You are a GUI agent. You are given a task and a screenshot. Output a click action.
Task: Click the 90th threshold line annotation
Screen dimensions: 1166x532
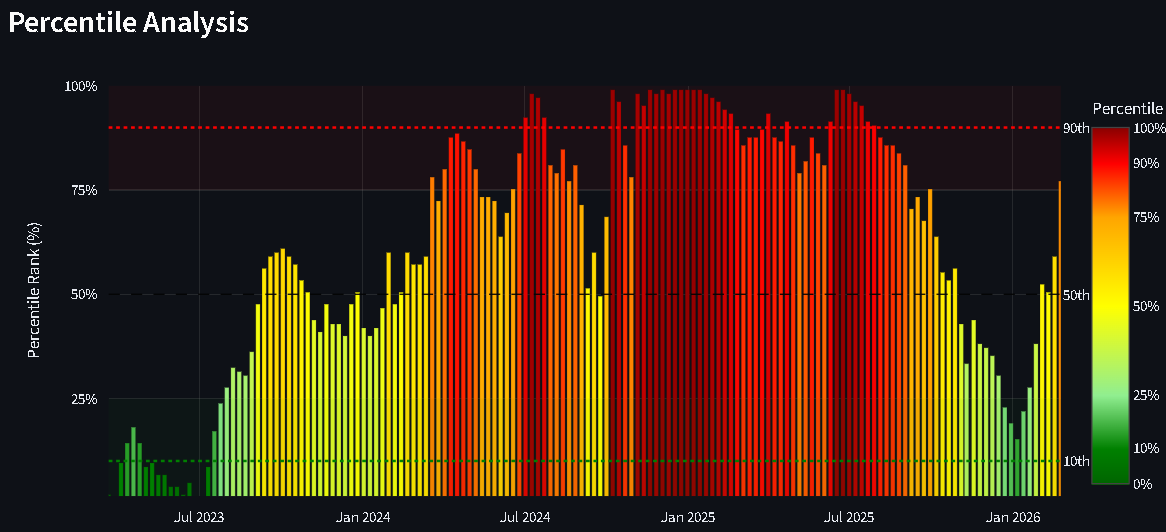pos(1075,129)
